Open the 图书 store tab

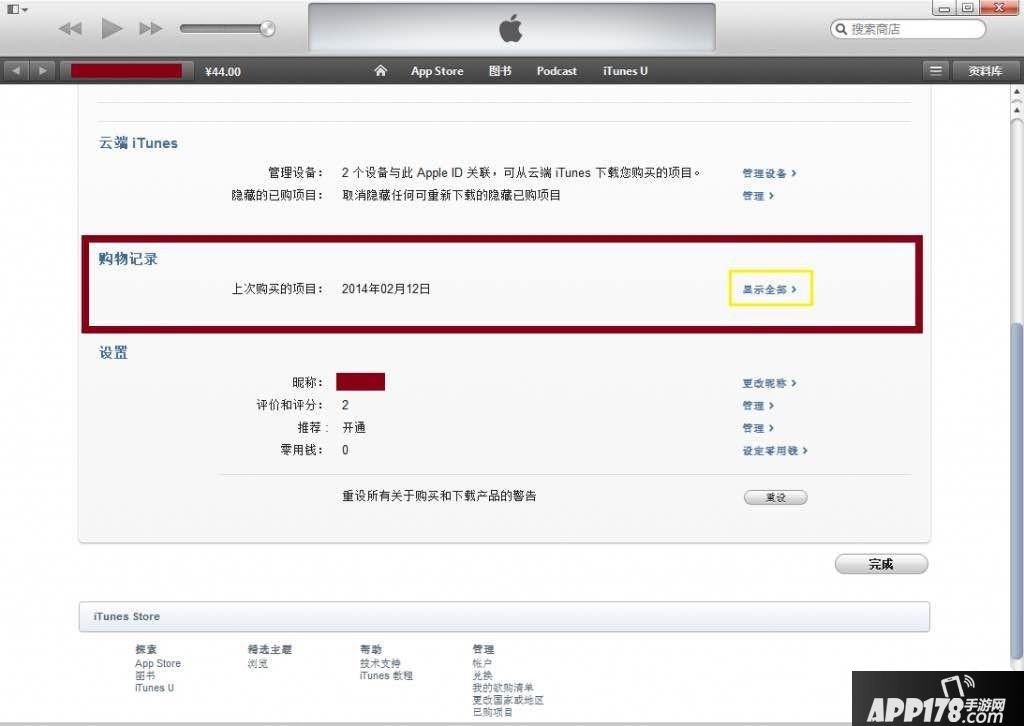click(500, 71)
